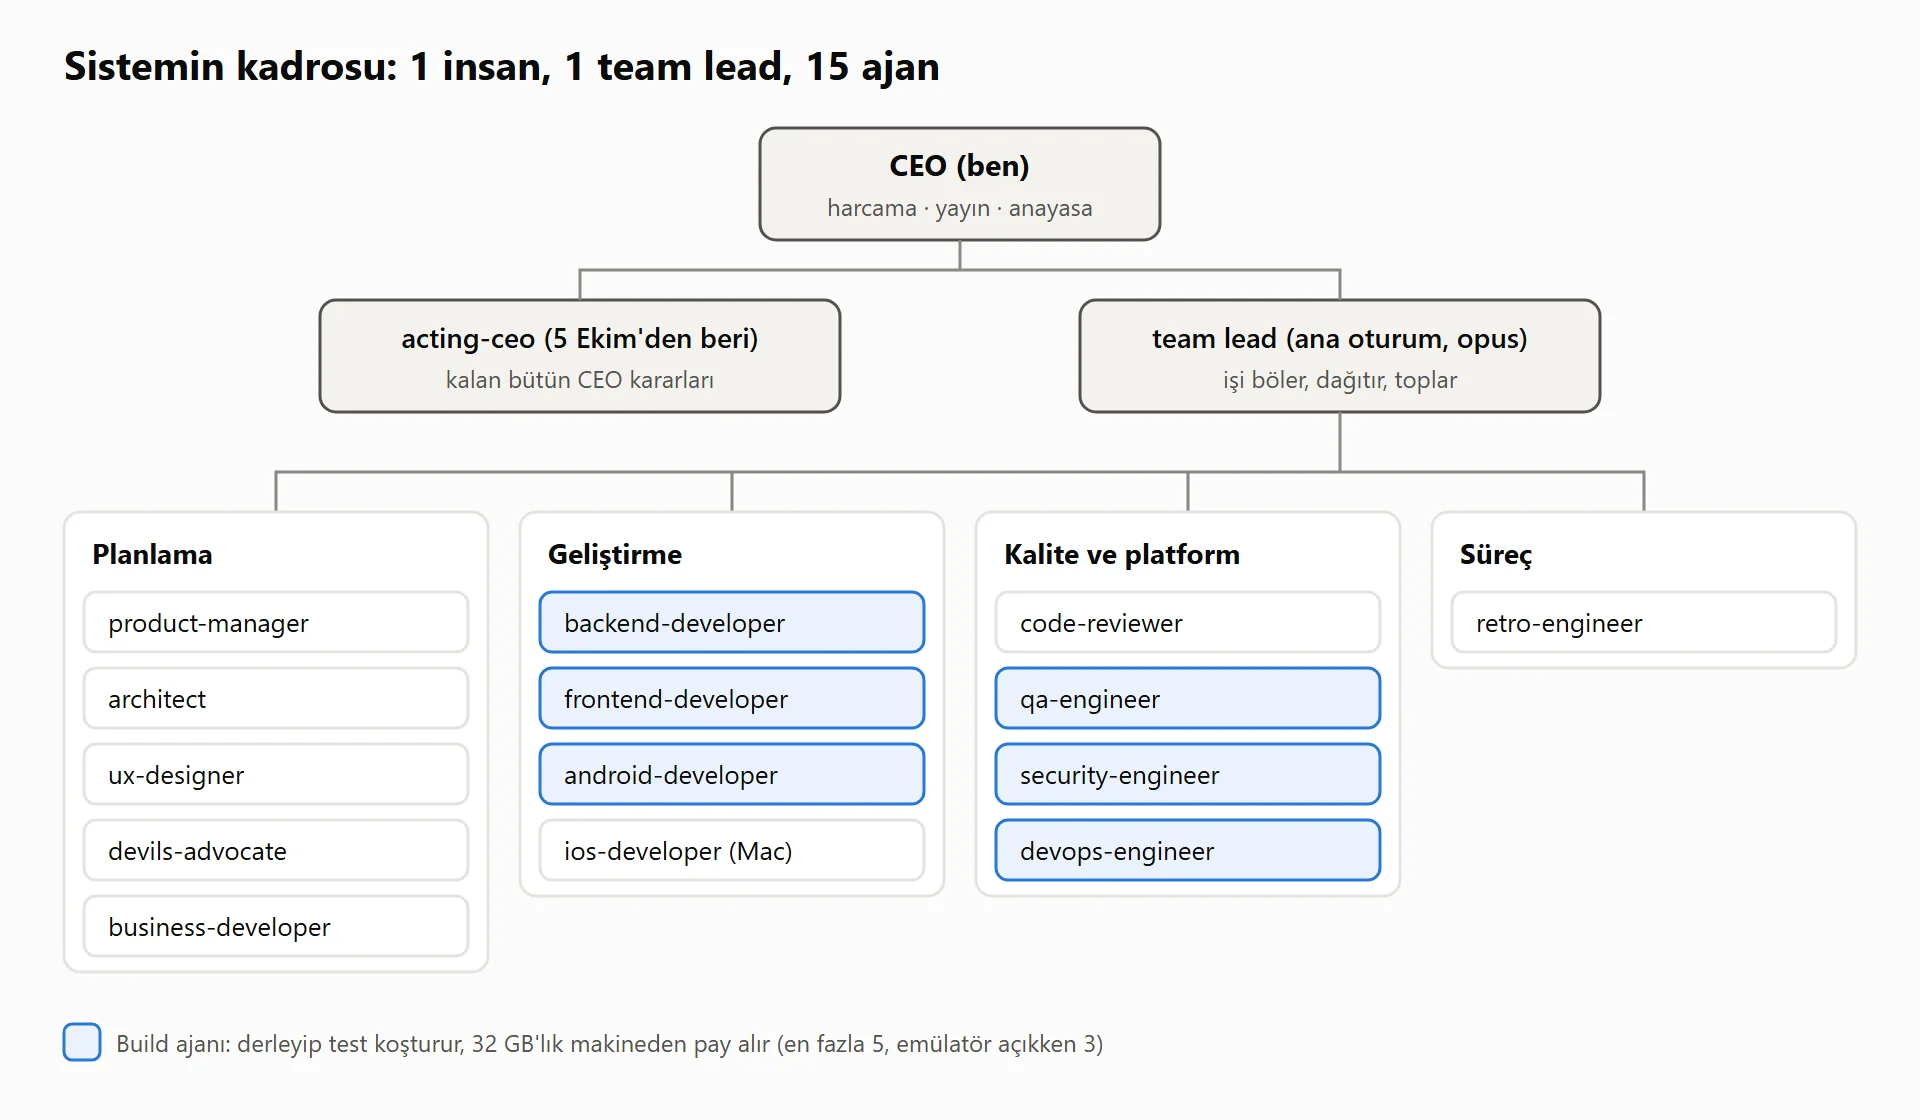Image resolution: width=1920 pixels, height=1120 pixels.
Task: Select the backend-developer build agent
Action: point(732,622)
